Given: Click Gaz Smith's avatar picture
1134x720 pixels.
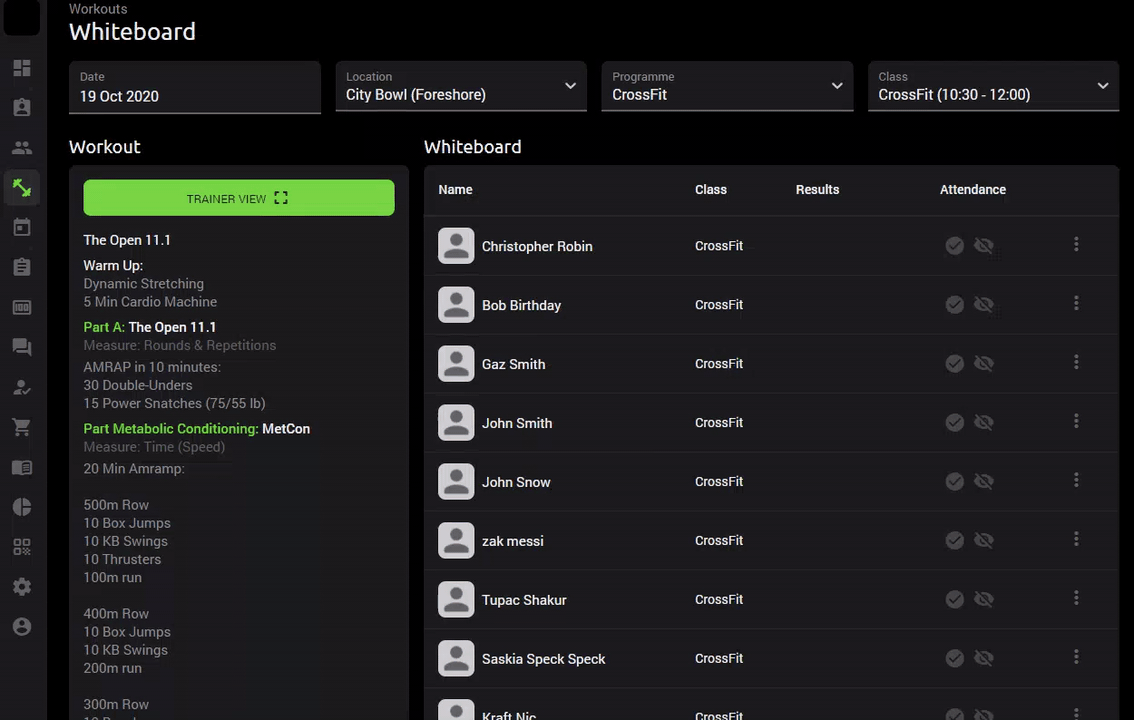Looking at the screenshot, I should (x=456, y=364).
